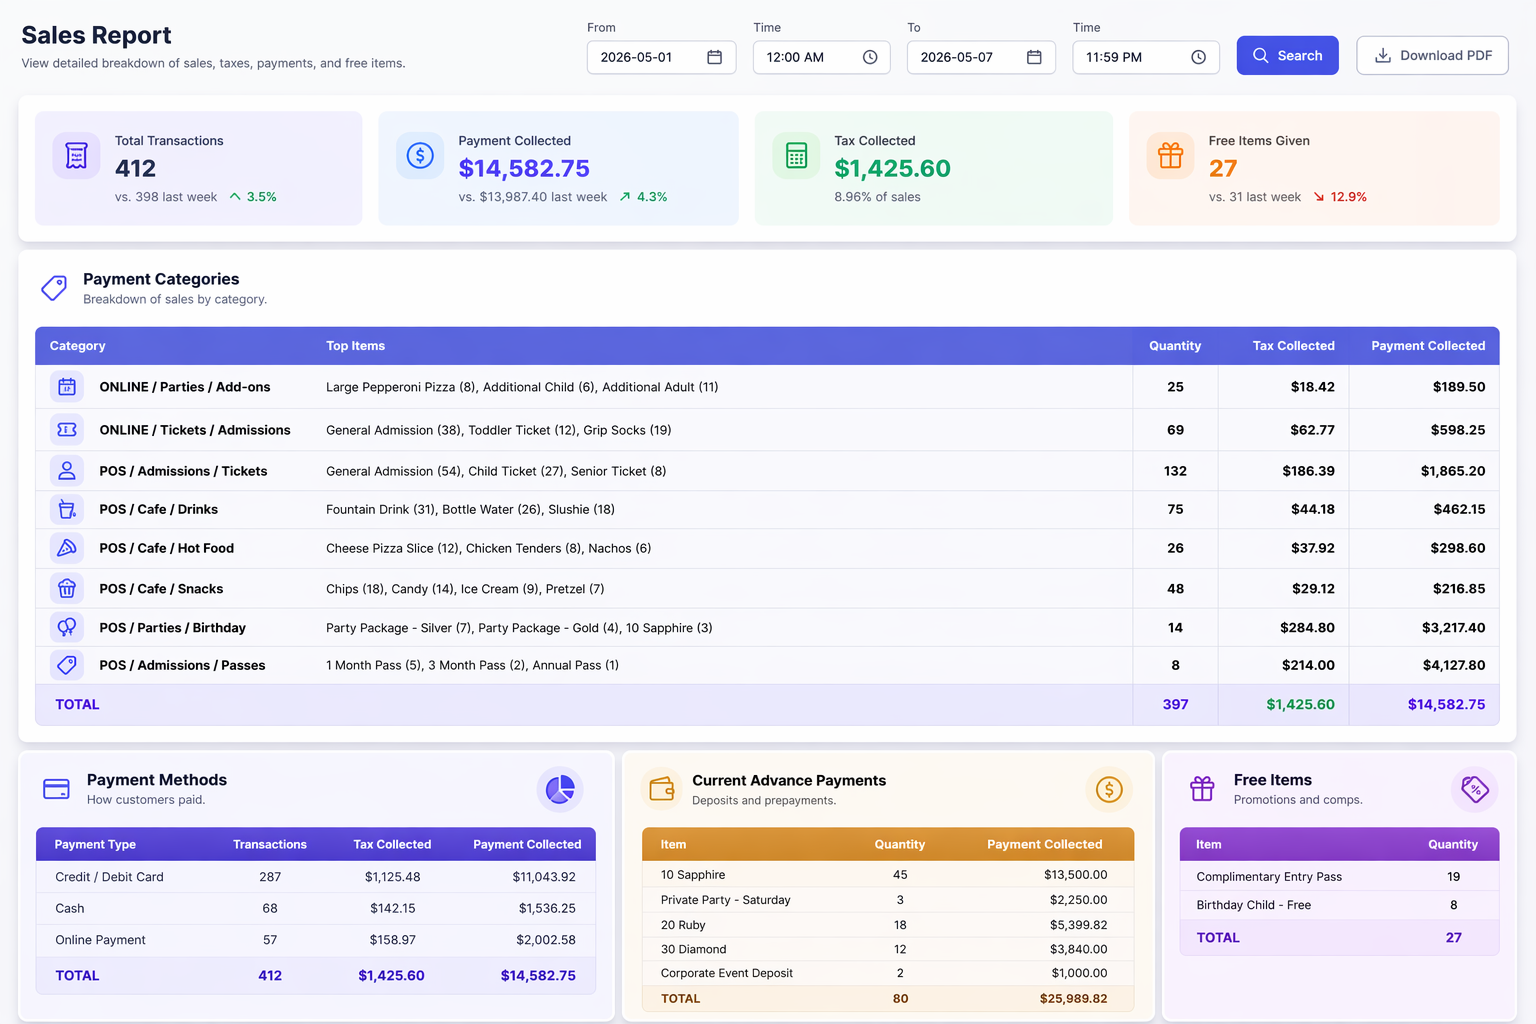Image resolution: width=1536 pixels, height=1024 pixels.
Task: Open the pie chart icon in Payment Methods panel
Action: pyautogui.click(x=560, y=789)
